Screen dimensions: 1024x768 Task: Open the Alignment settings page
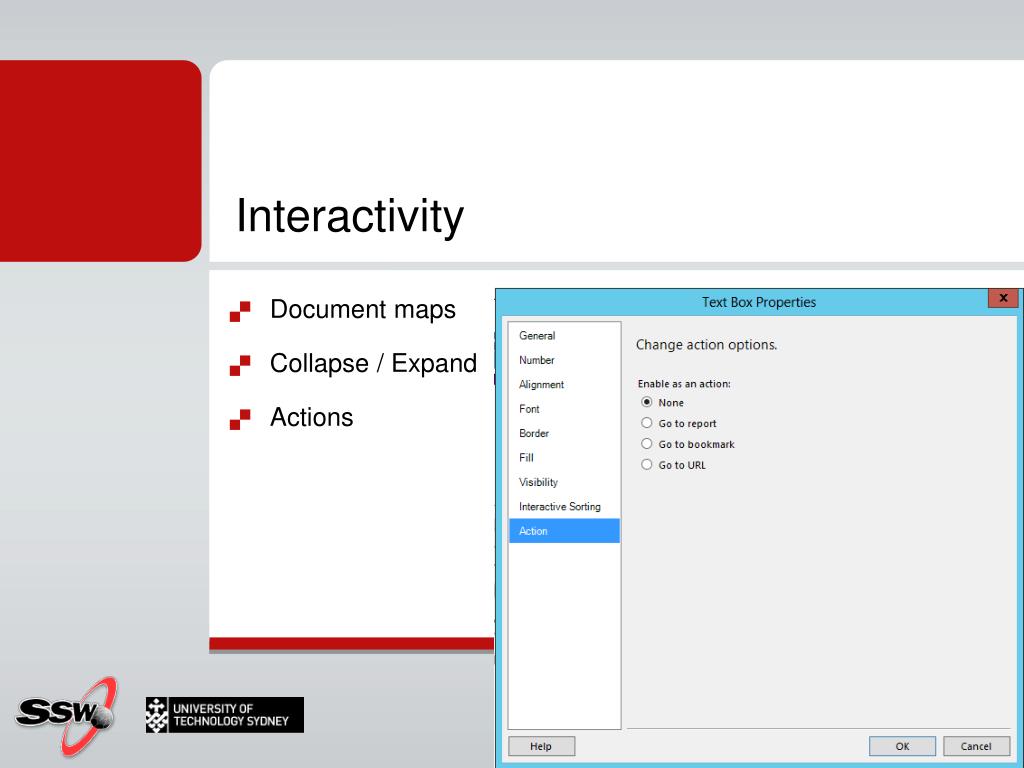click(x=564, y=385)
